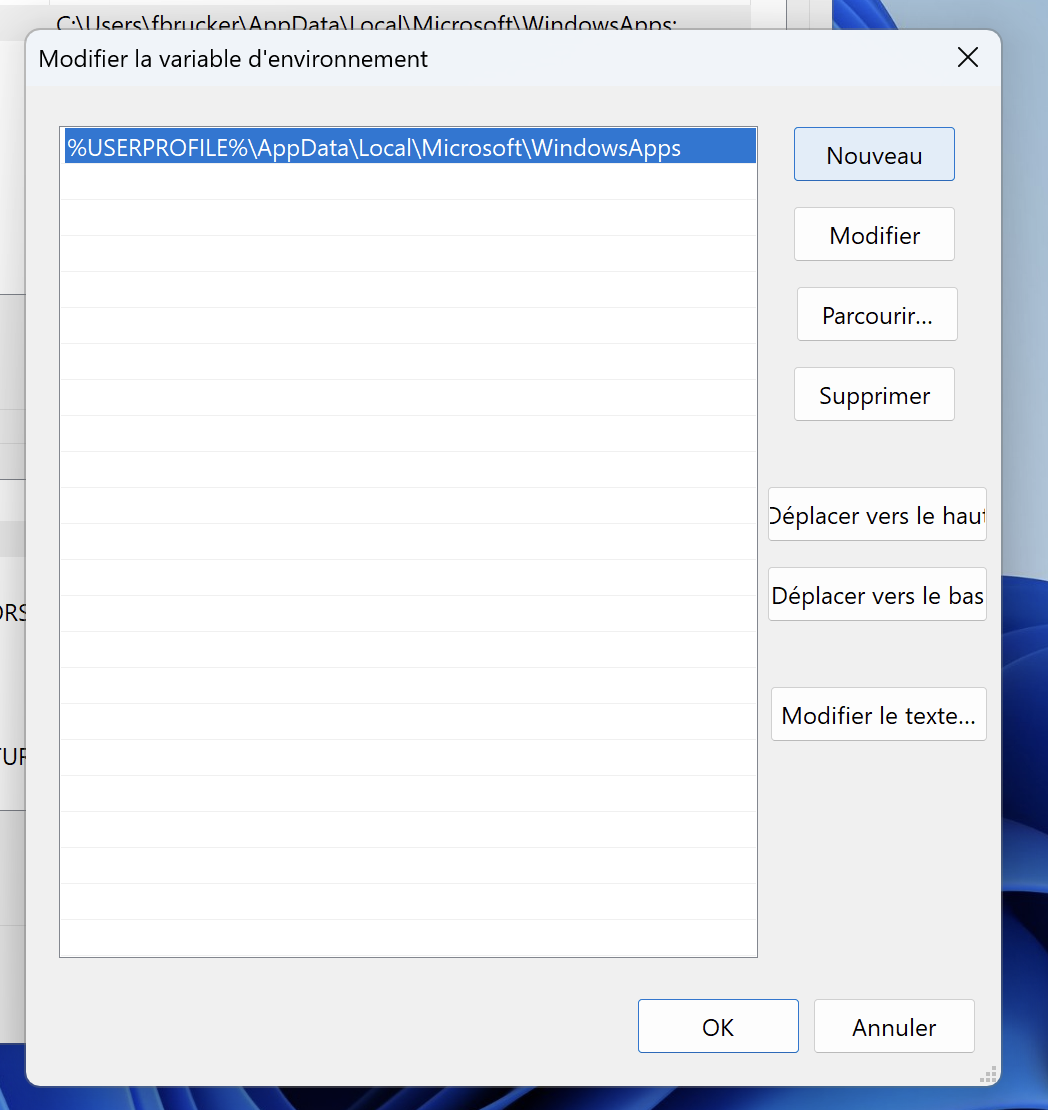Viewport: 1048px width, 1110px height.
Task: Cancel the dialog with Annuler
Action: click(894, 1027)
